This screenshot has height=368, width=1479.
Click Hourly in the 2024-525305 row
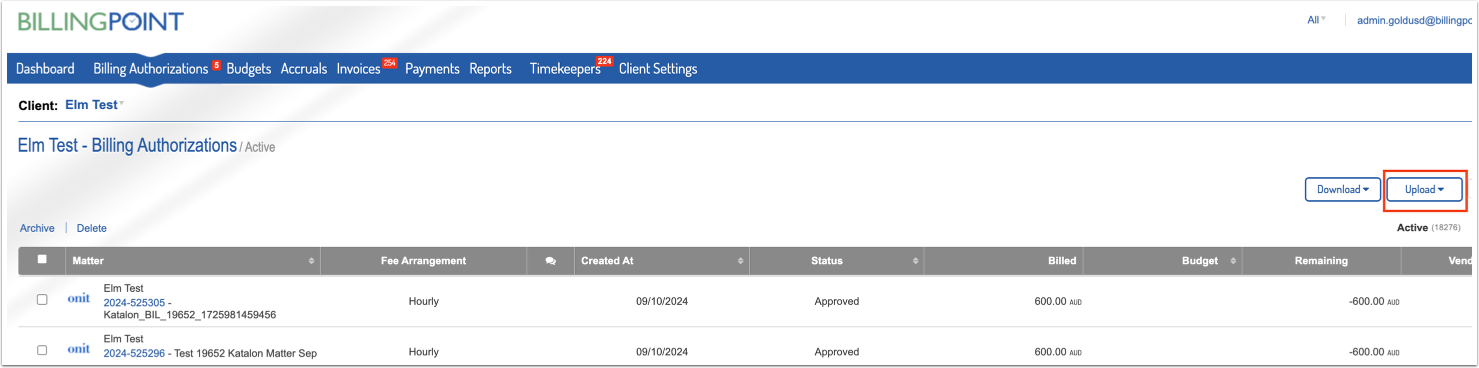click(424, 301)
